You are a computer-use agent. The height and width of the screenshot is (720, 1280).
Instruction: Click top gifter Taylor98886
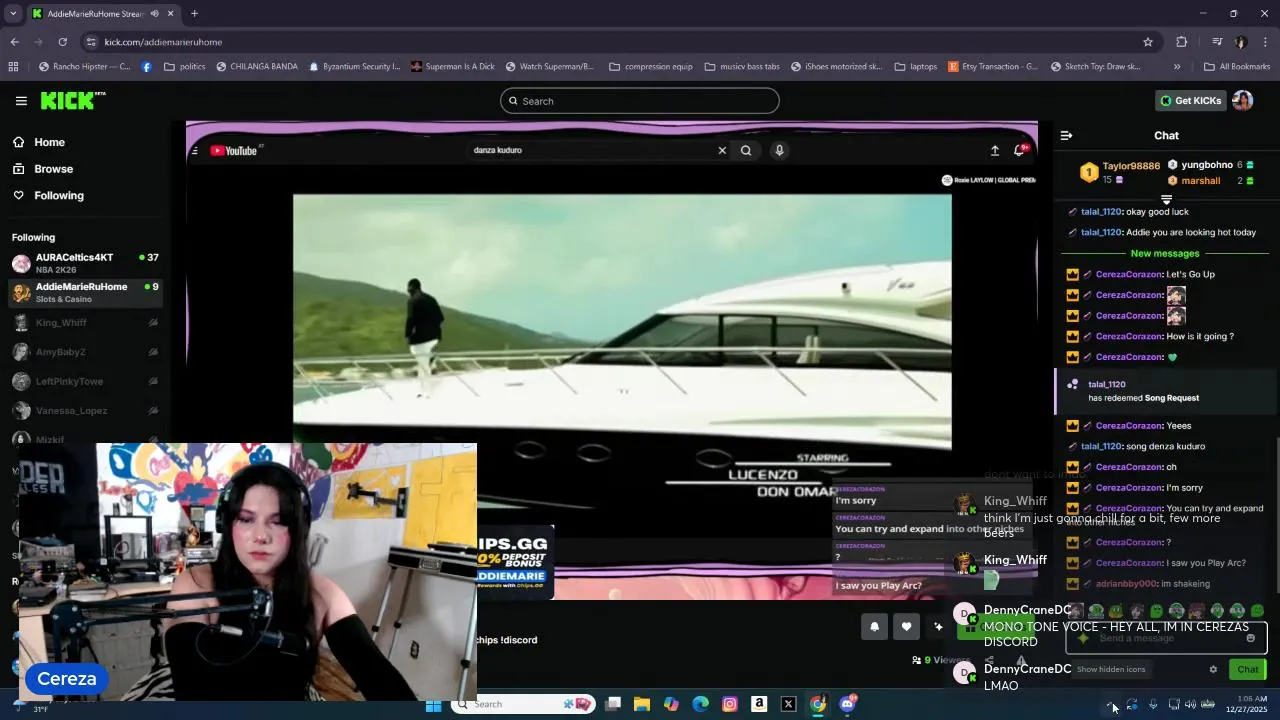click(1131, 166)
